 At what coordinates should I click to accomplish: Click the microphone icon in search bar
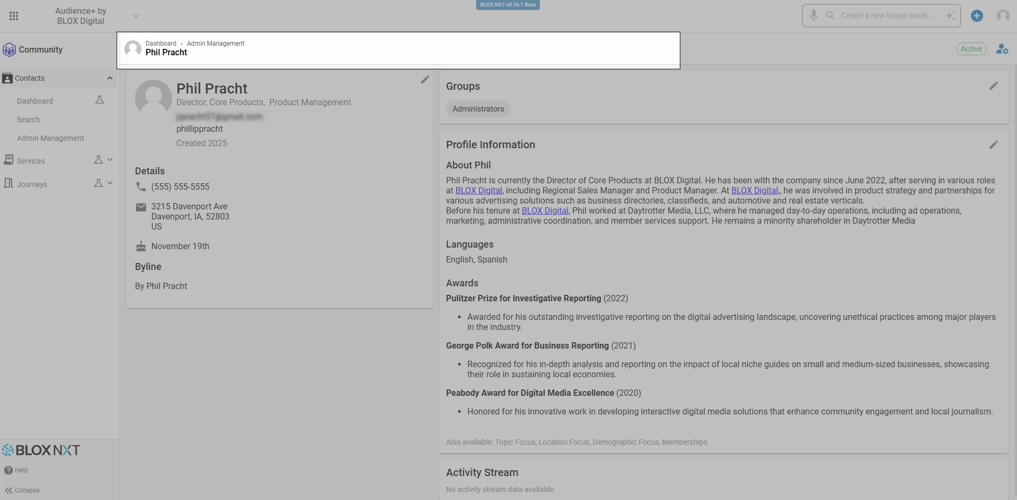click(813, 16)
